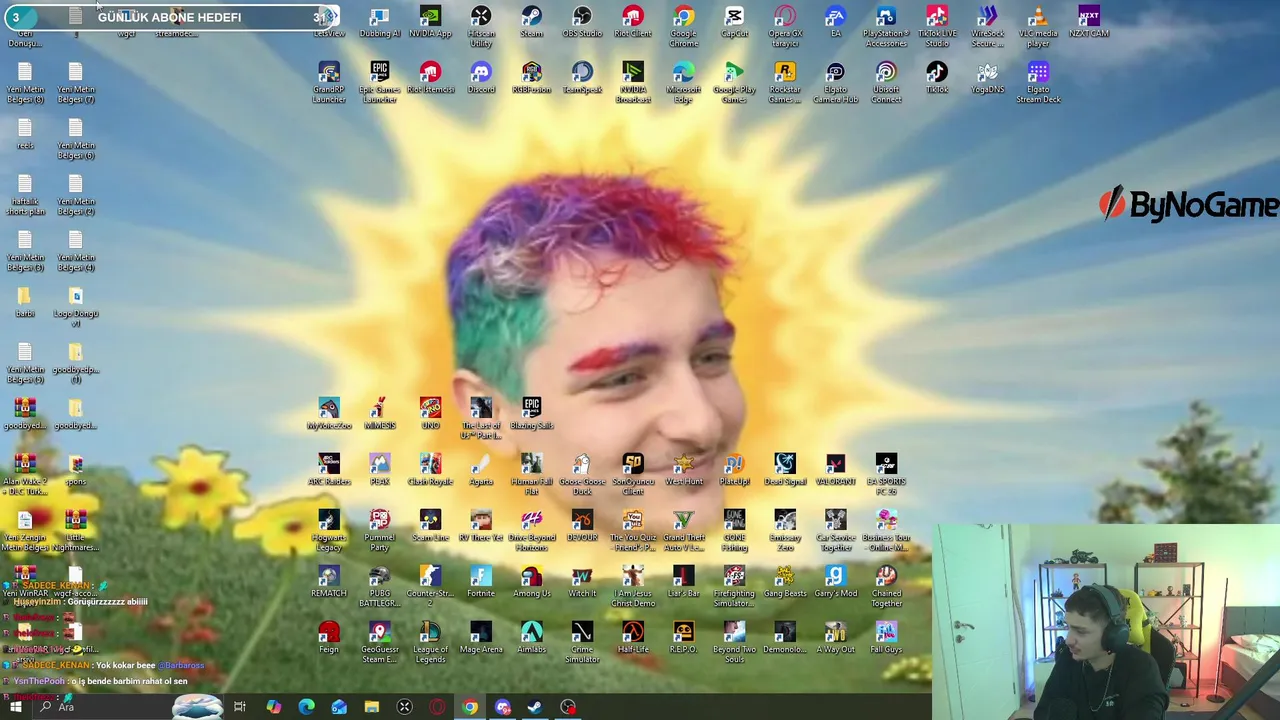Launch EA SPORTS FC 26 shortcut
The width and height of the screenshot is (1280, 720).
tap(886, 474)
